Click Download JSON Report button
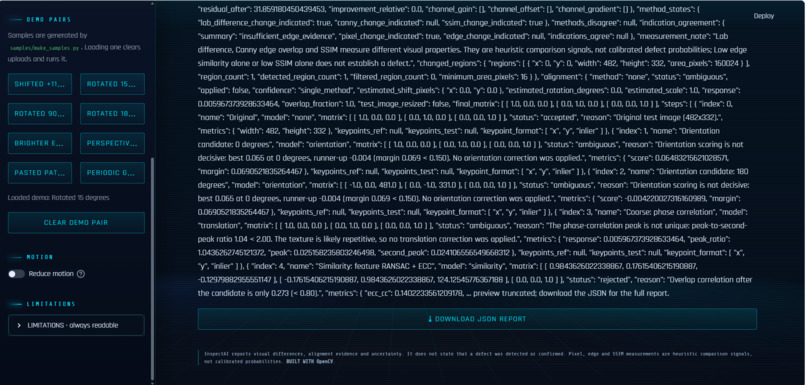 (x=477, y=319)
